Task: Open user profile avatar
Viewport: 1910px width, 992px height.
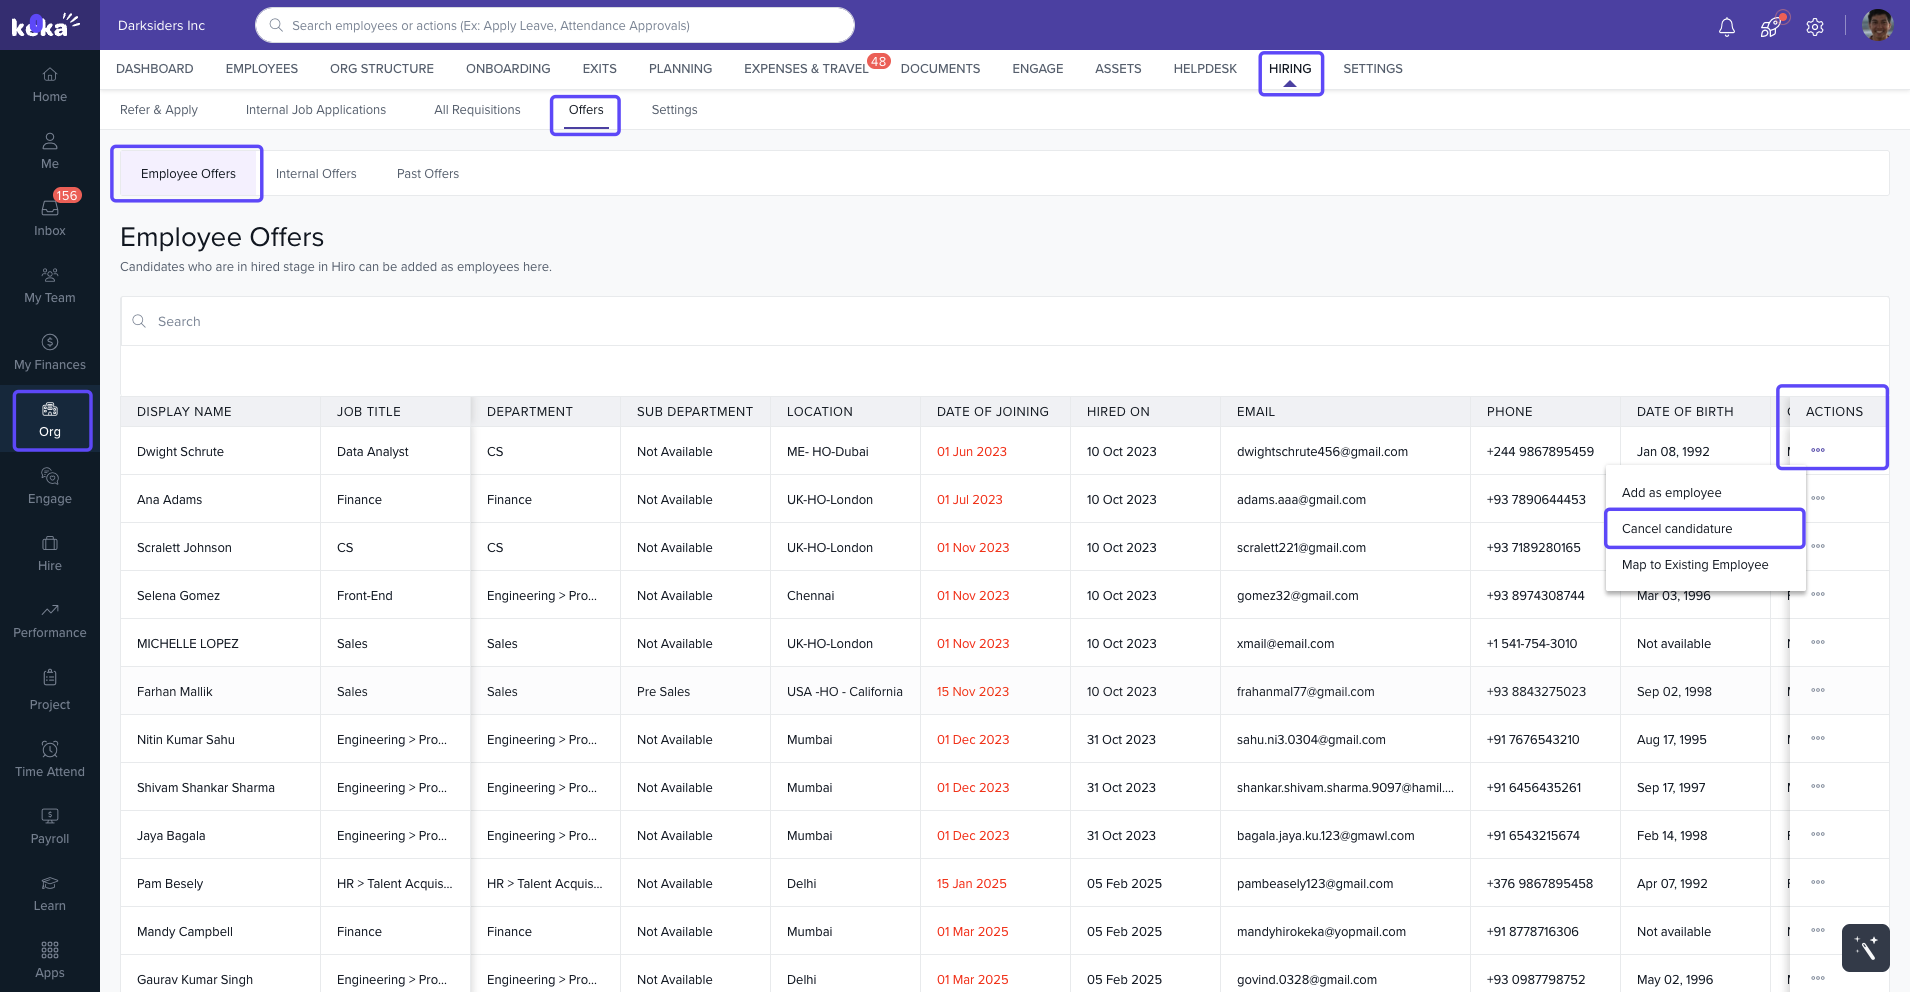Action: click(x=1877, y=25)
